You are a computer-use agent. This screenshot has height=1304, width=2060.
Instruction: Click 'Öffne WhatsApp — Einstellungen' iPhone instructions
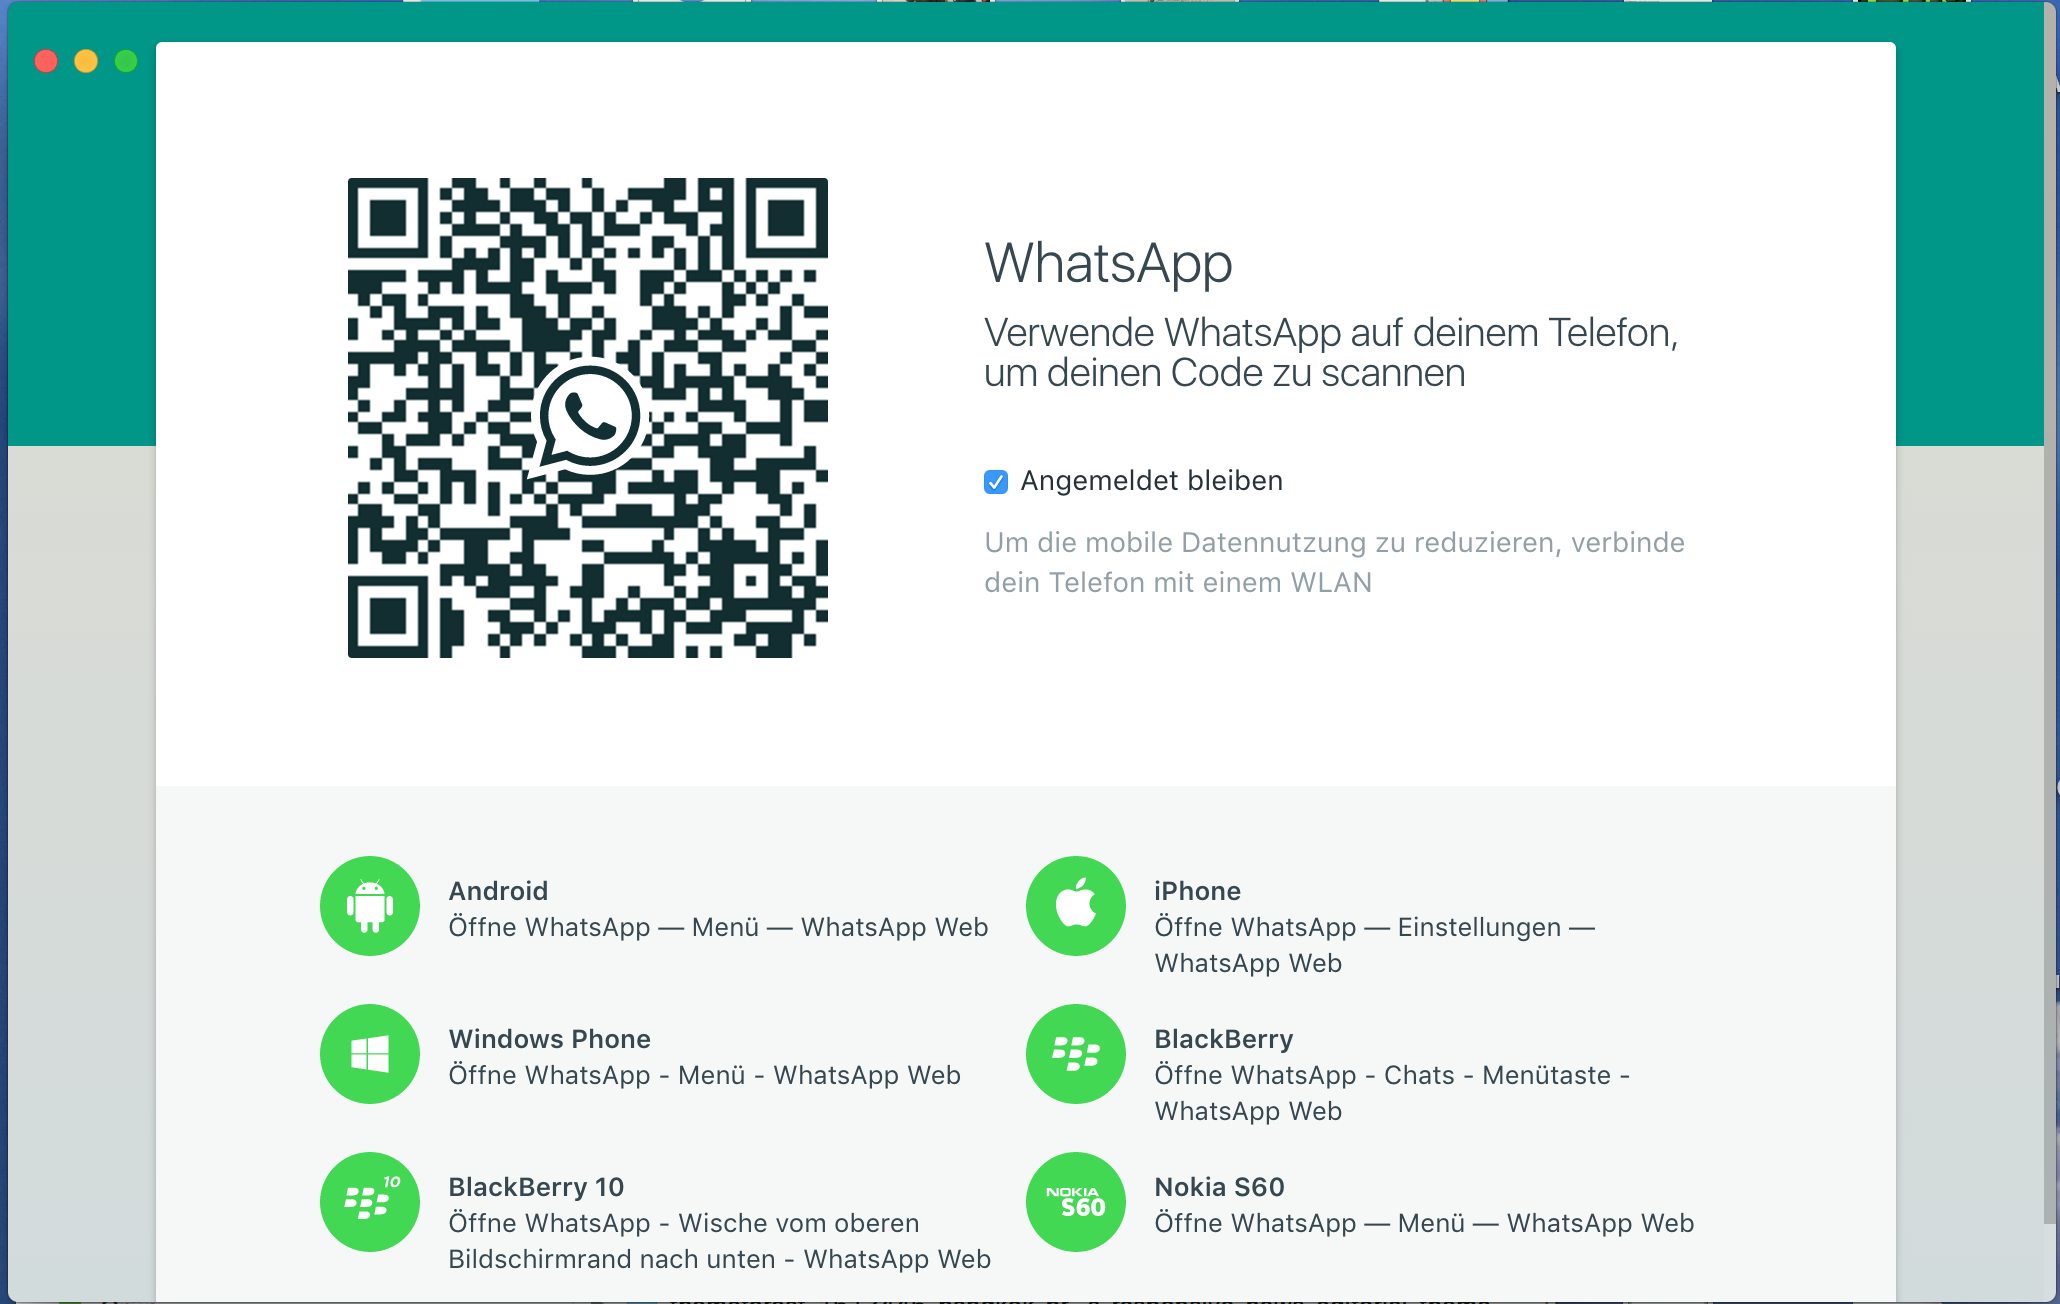pyautogui.click(x=1374, y=945)
